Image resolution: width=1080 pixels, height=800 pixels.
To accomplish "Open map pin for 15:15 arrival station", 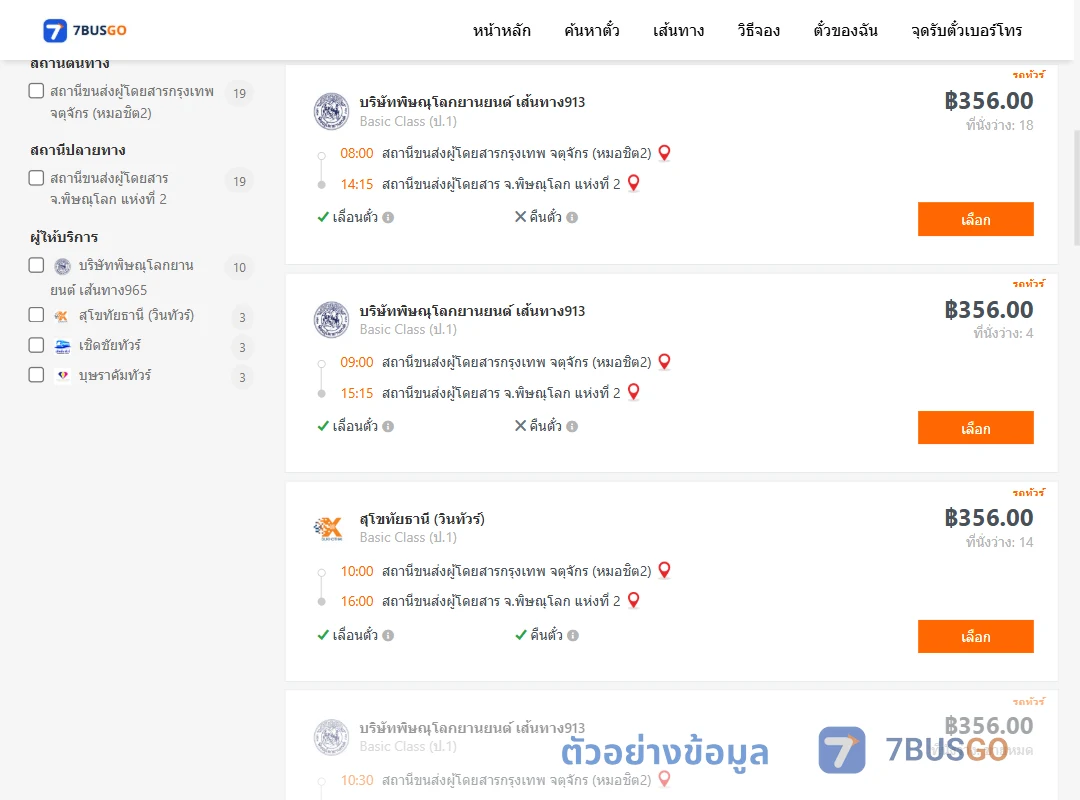I will 634,392.
